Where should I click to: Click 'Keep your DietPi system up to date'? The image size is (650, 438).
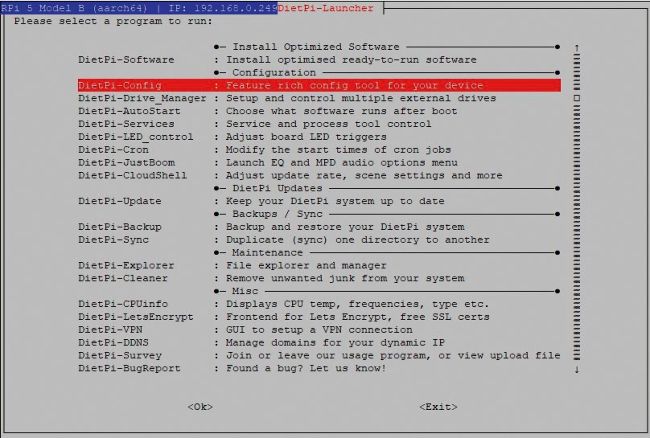click(x=335, y=201)
